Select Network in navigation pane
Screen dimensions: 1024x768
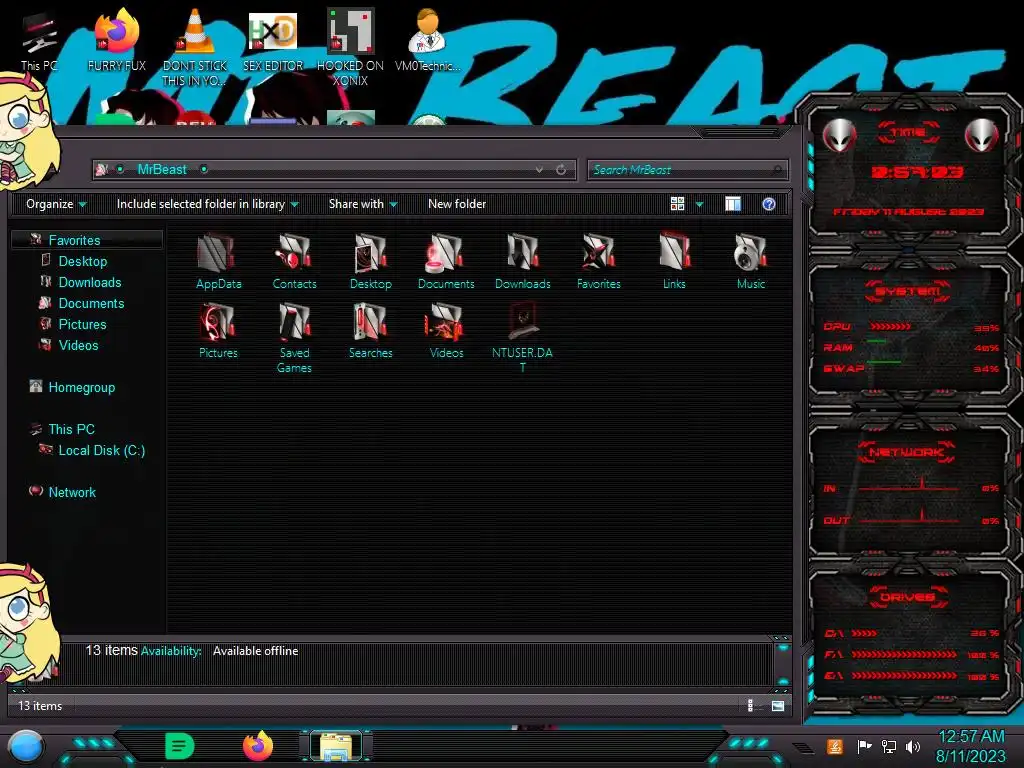72,492
